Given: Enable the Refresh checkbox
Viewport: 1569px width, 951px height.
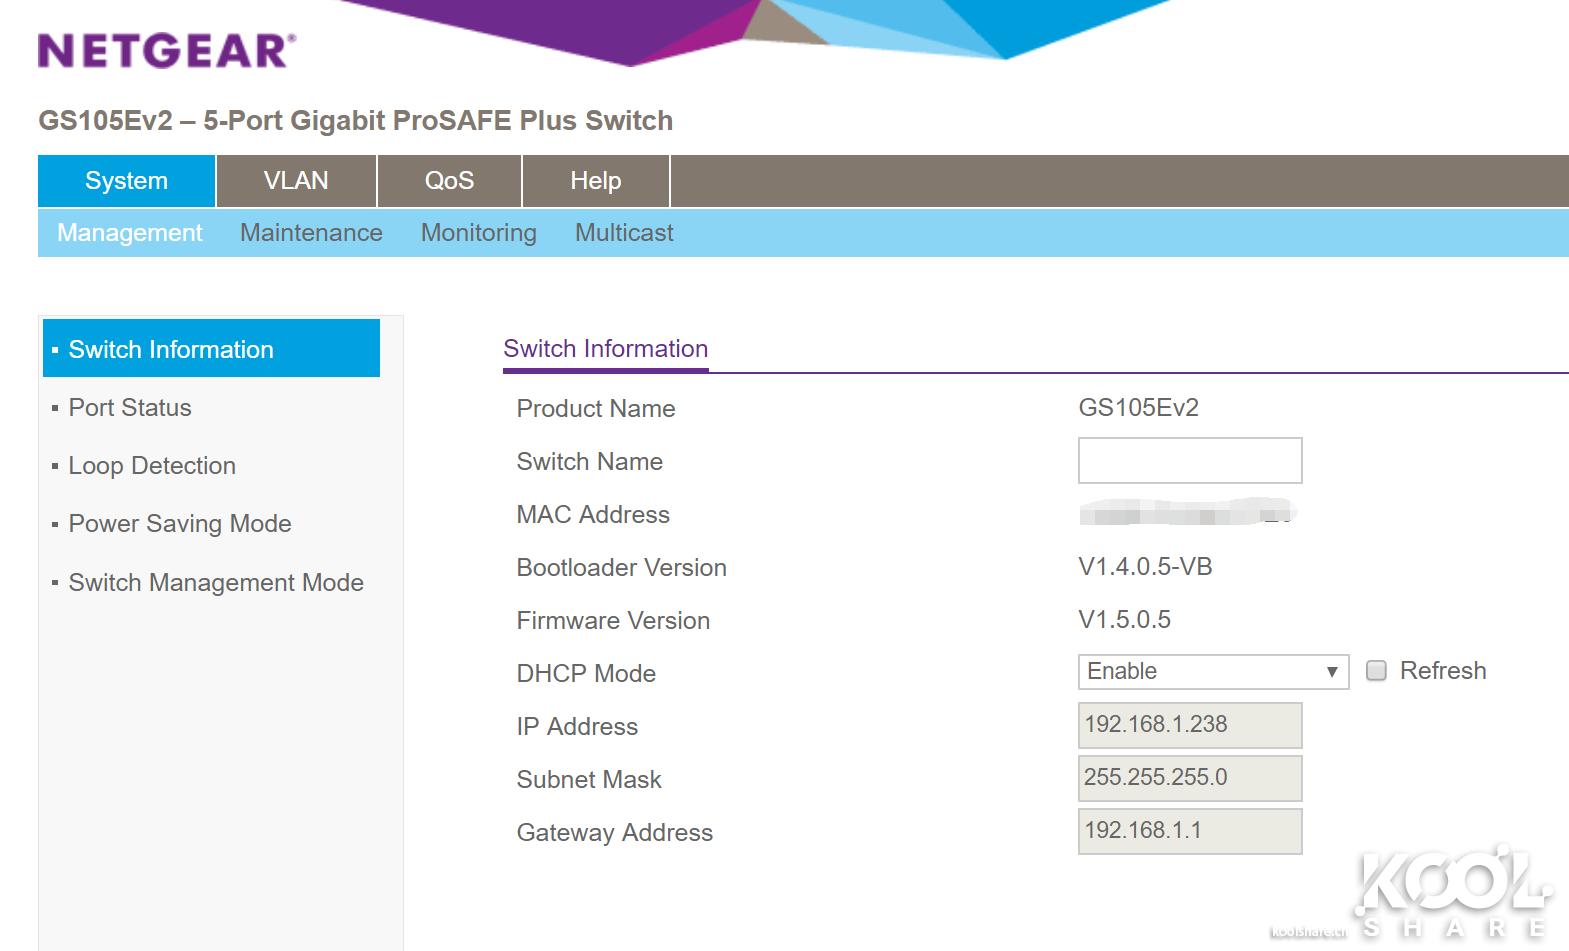Looking at the screenshot, I should click(1376, 671).
